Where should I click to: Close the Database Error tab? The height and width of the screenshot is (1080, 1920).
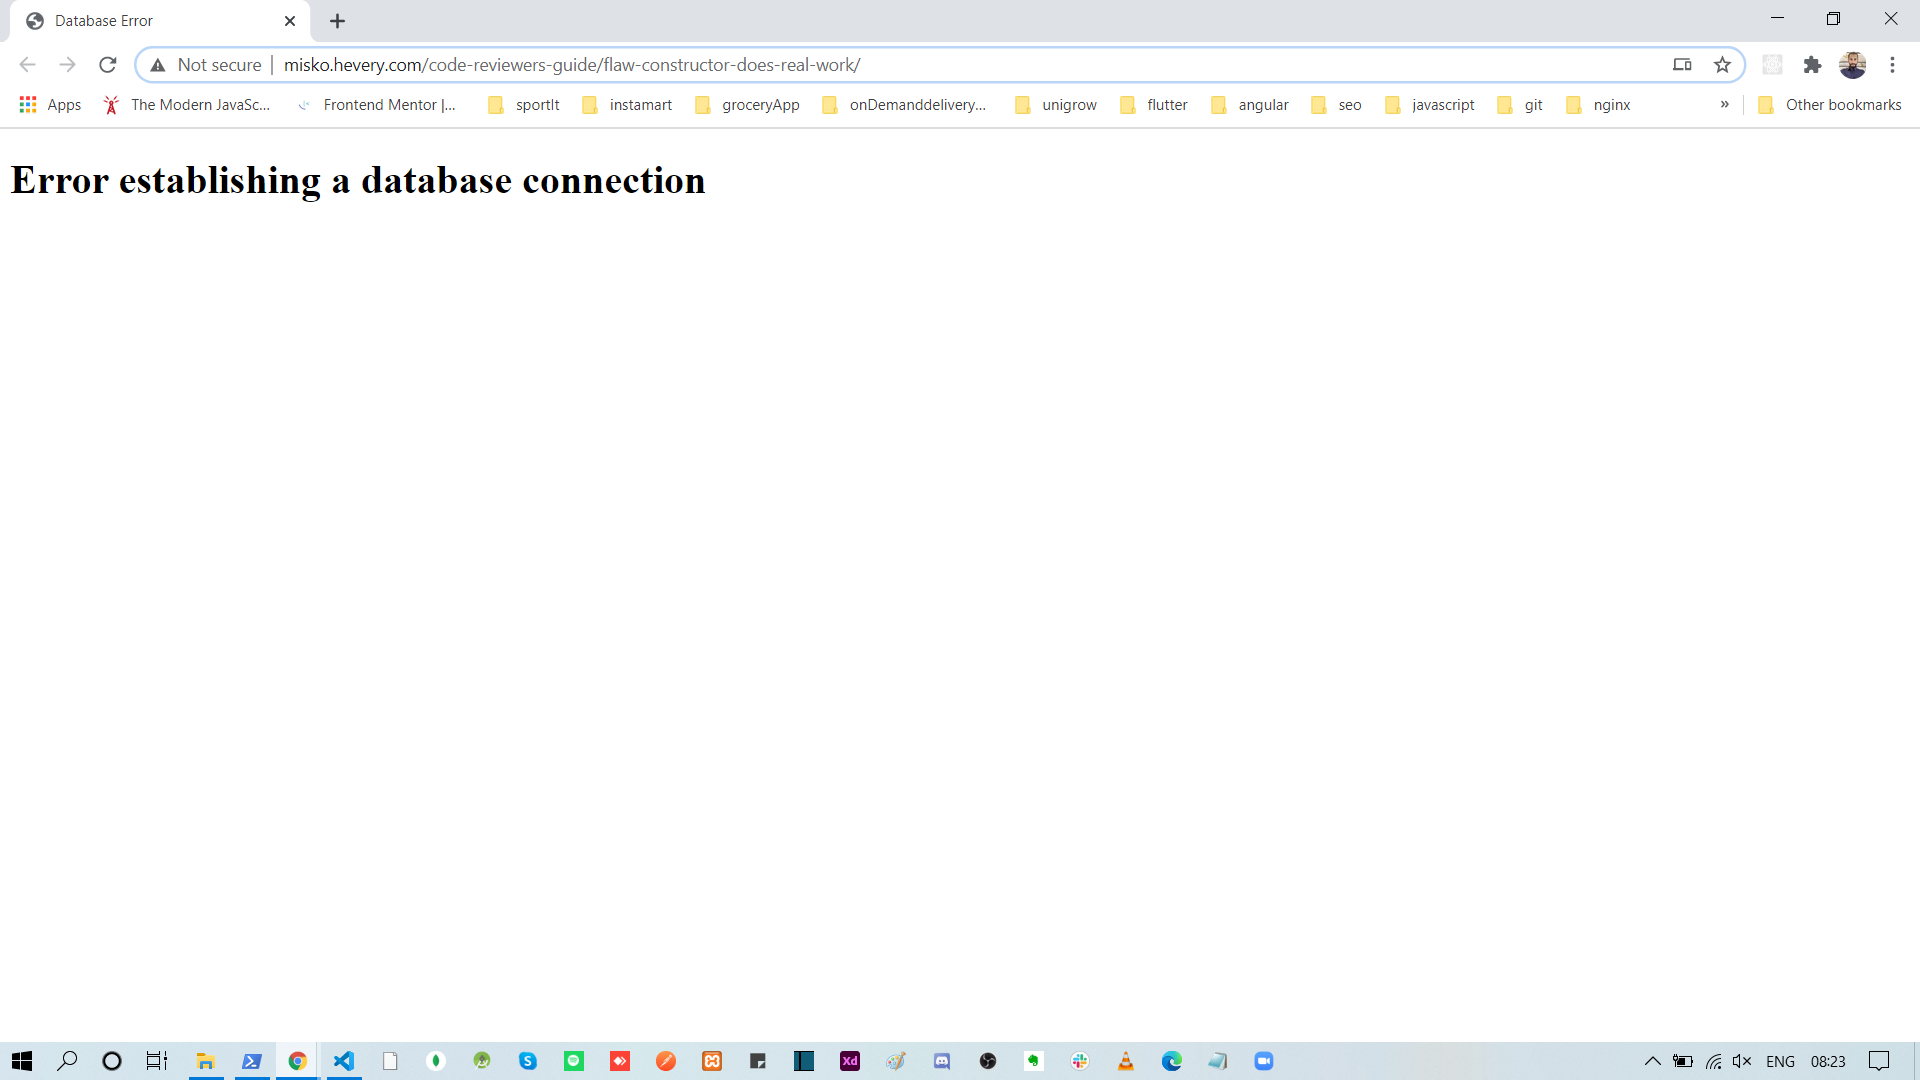(x=290, y=21)
